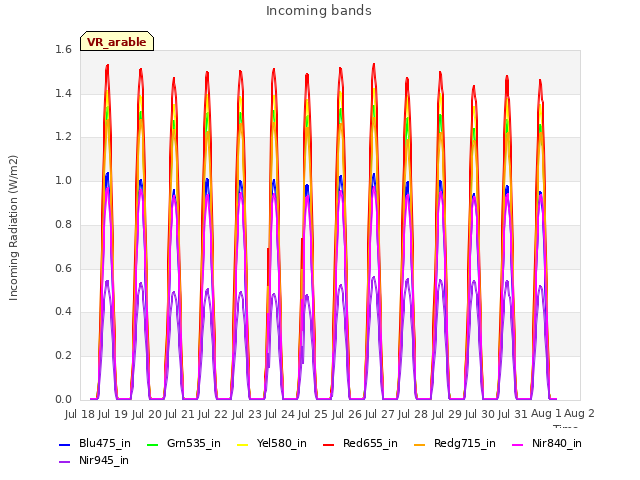This screenshot has height=480, width=640.
Task: Click the Jul 21 x-axis tick label
Action: [180, 414]
